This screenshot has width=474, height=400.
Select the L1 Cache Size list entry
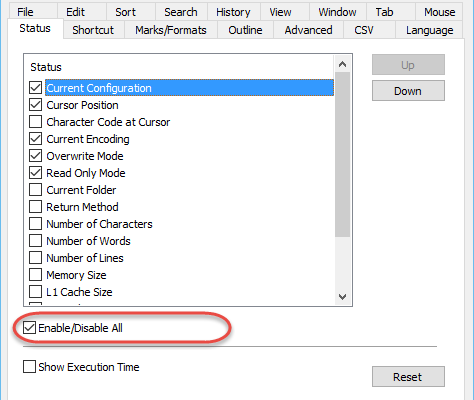tap(79, 292)
